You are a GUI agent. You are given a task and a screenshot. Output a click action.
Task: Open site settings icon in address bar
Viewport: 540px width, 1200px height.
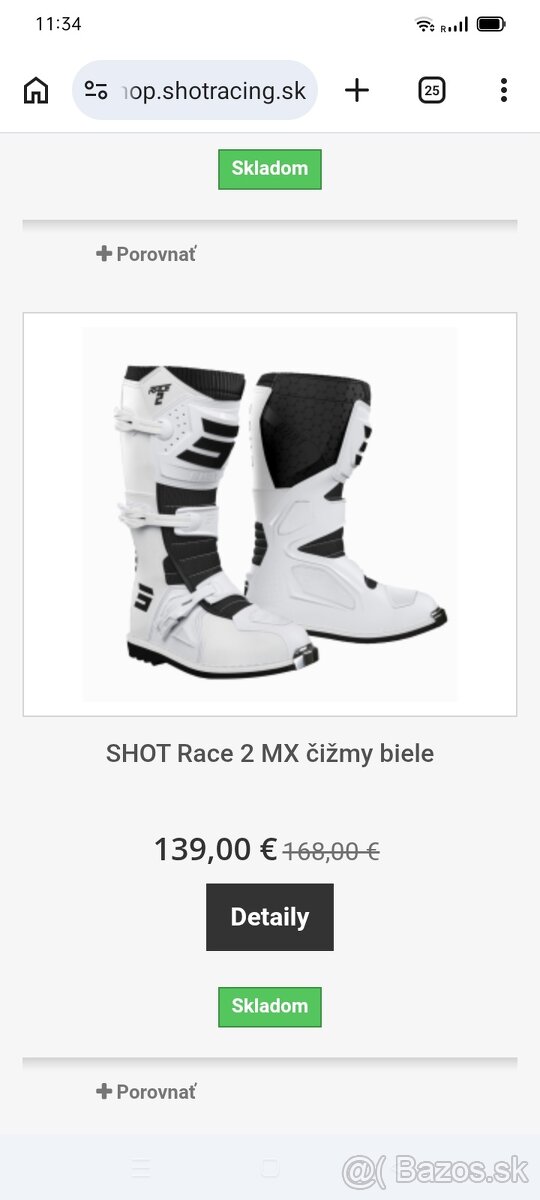pyautogui.click(x=96, y=91)
